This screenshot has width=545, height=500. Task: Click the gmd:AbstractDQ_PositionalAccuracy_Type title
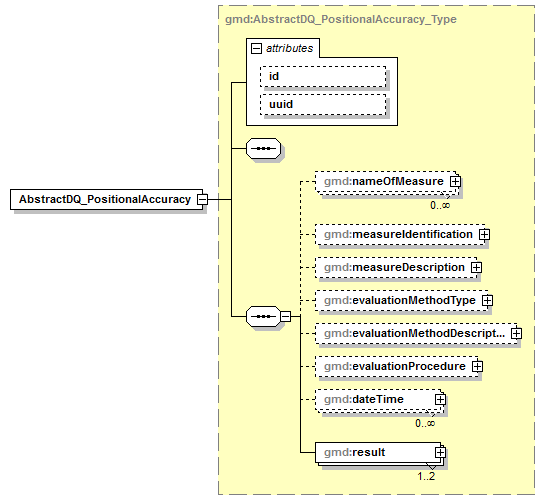pos(341,19)
